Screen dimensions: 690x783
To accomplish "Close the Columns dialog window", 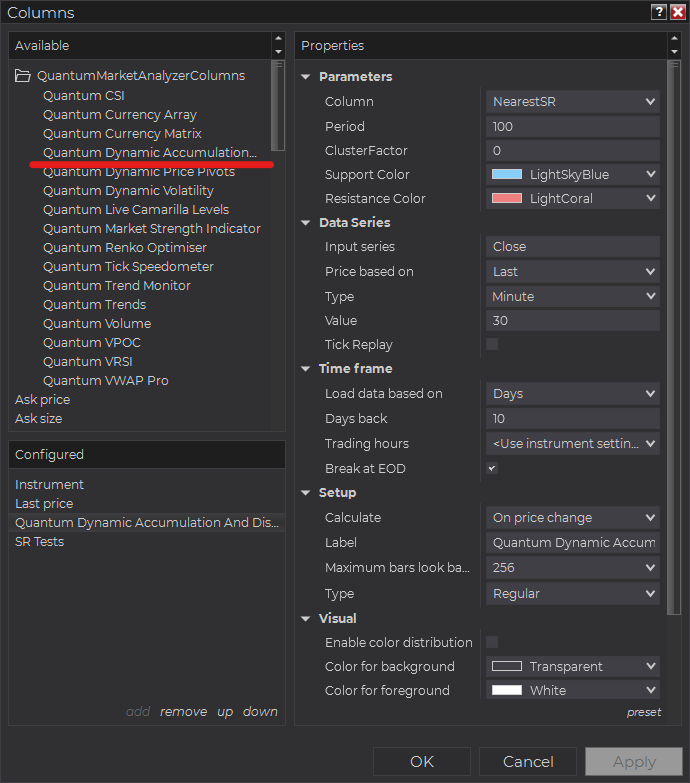I will (x=678, y=12).
